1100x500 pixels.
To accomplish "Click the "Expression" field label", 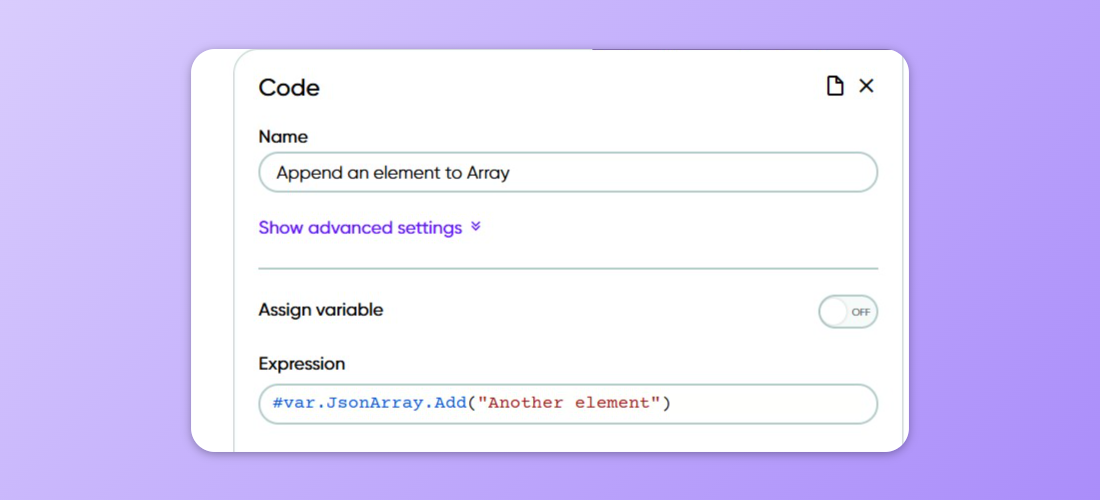I will 301,364.
